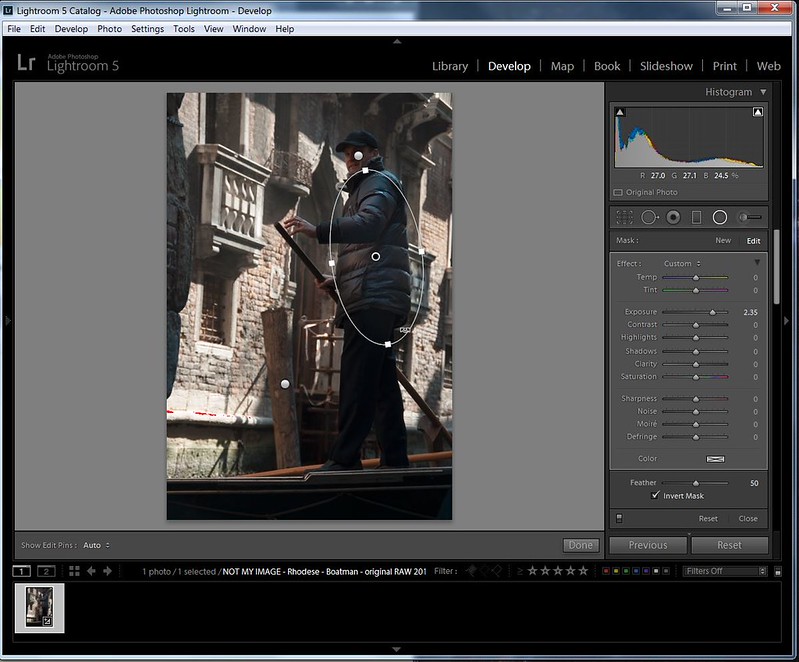The width and height of the screenshot is (799, 662).
Task: Switch to the Library module
Action: 449,66
